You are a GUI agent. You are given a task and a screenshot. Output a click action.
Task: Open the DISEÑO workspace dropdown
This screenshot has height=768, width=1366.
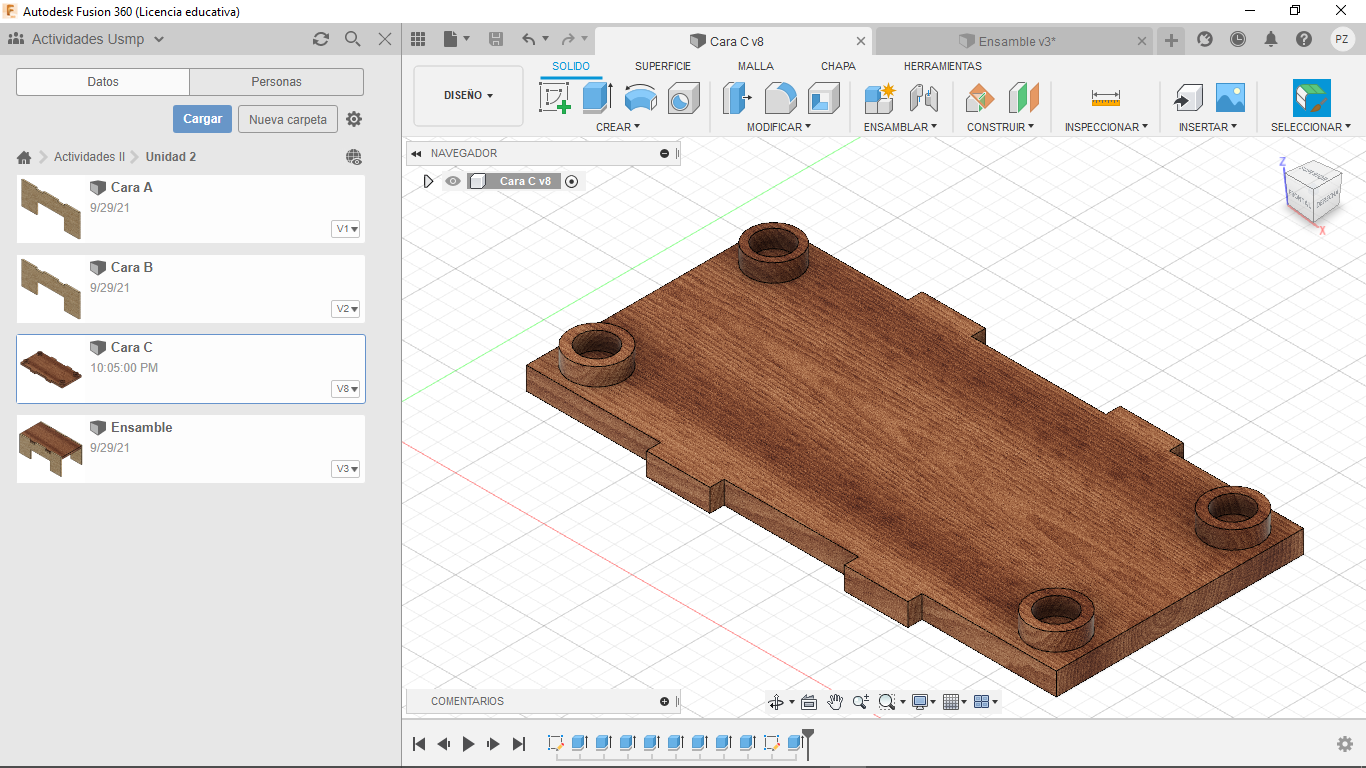point(468,96)
